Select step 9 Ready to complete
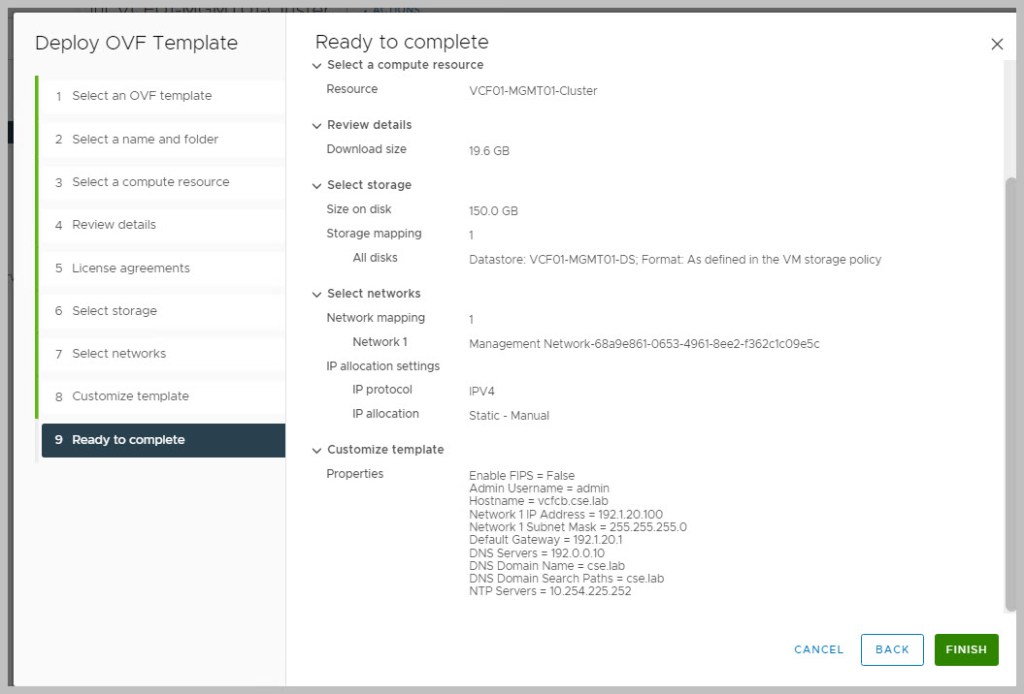Screen dimensions: 1024x694 pyautogui.click(x=128, y=440)
